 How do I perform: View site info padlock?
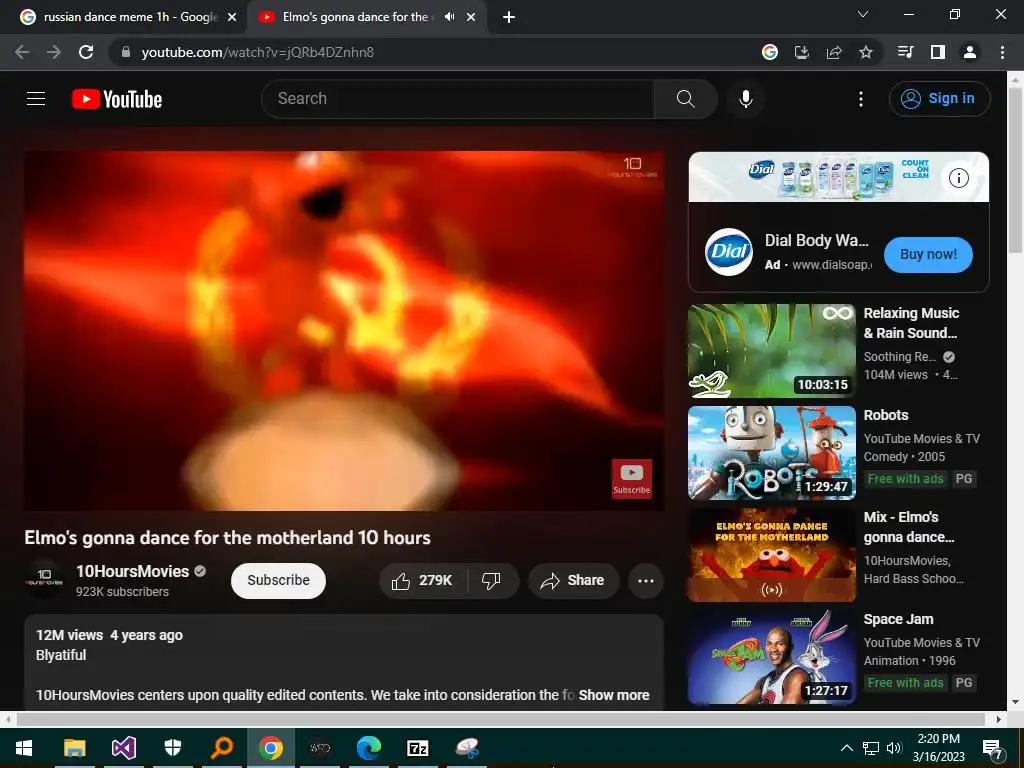126,52
